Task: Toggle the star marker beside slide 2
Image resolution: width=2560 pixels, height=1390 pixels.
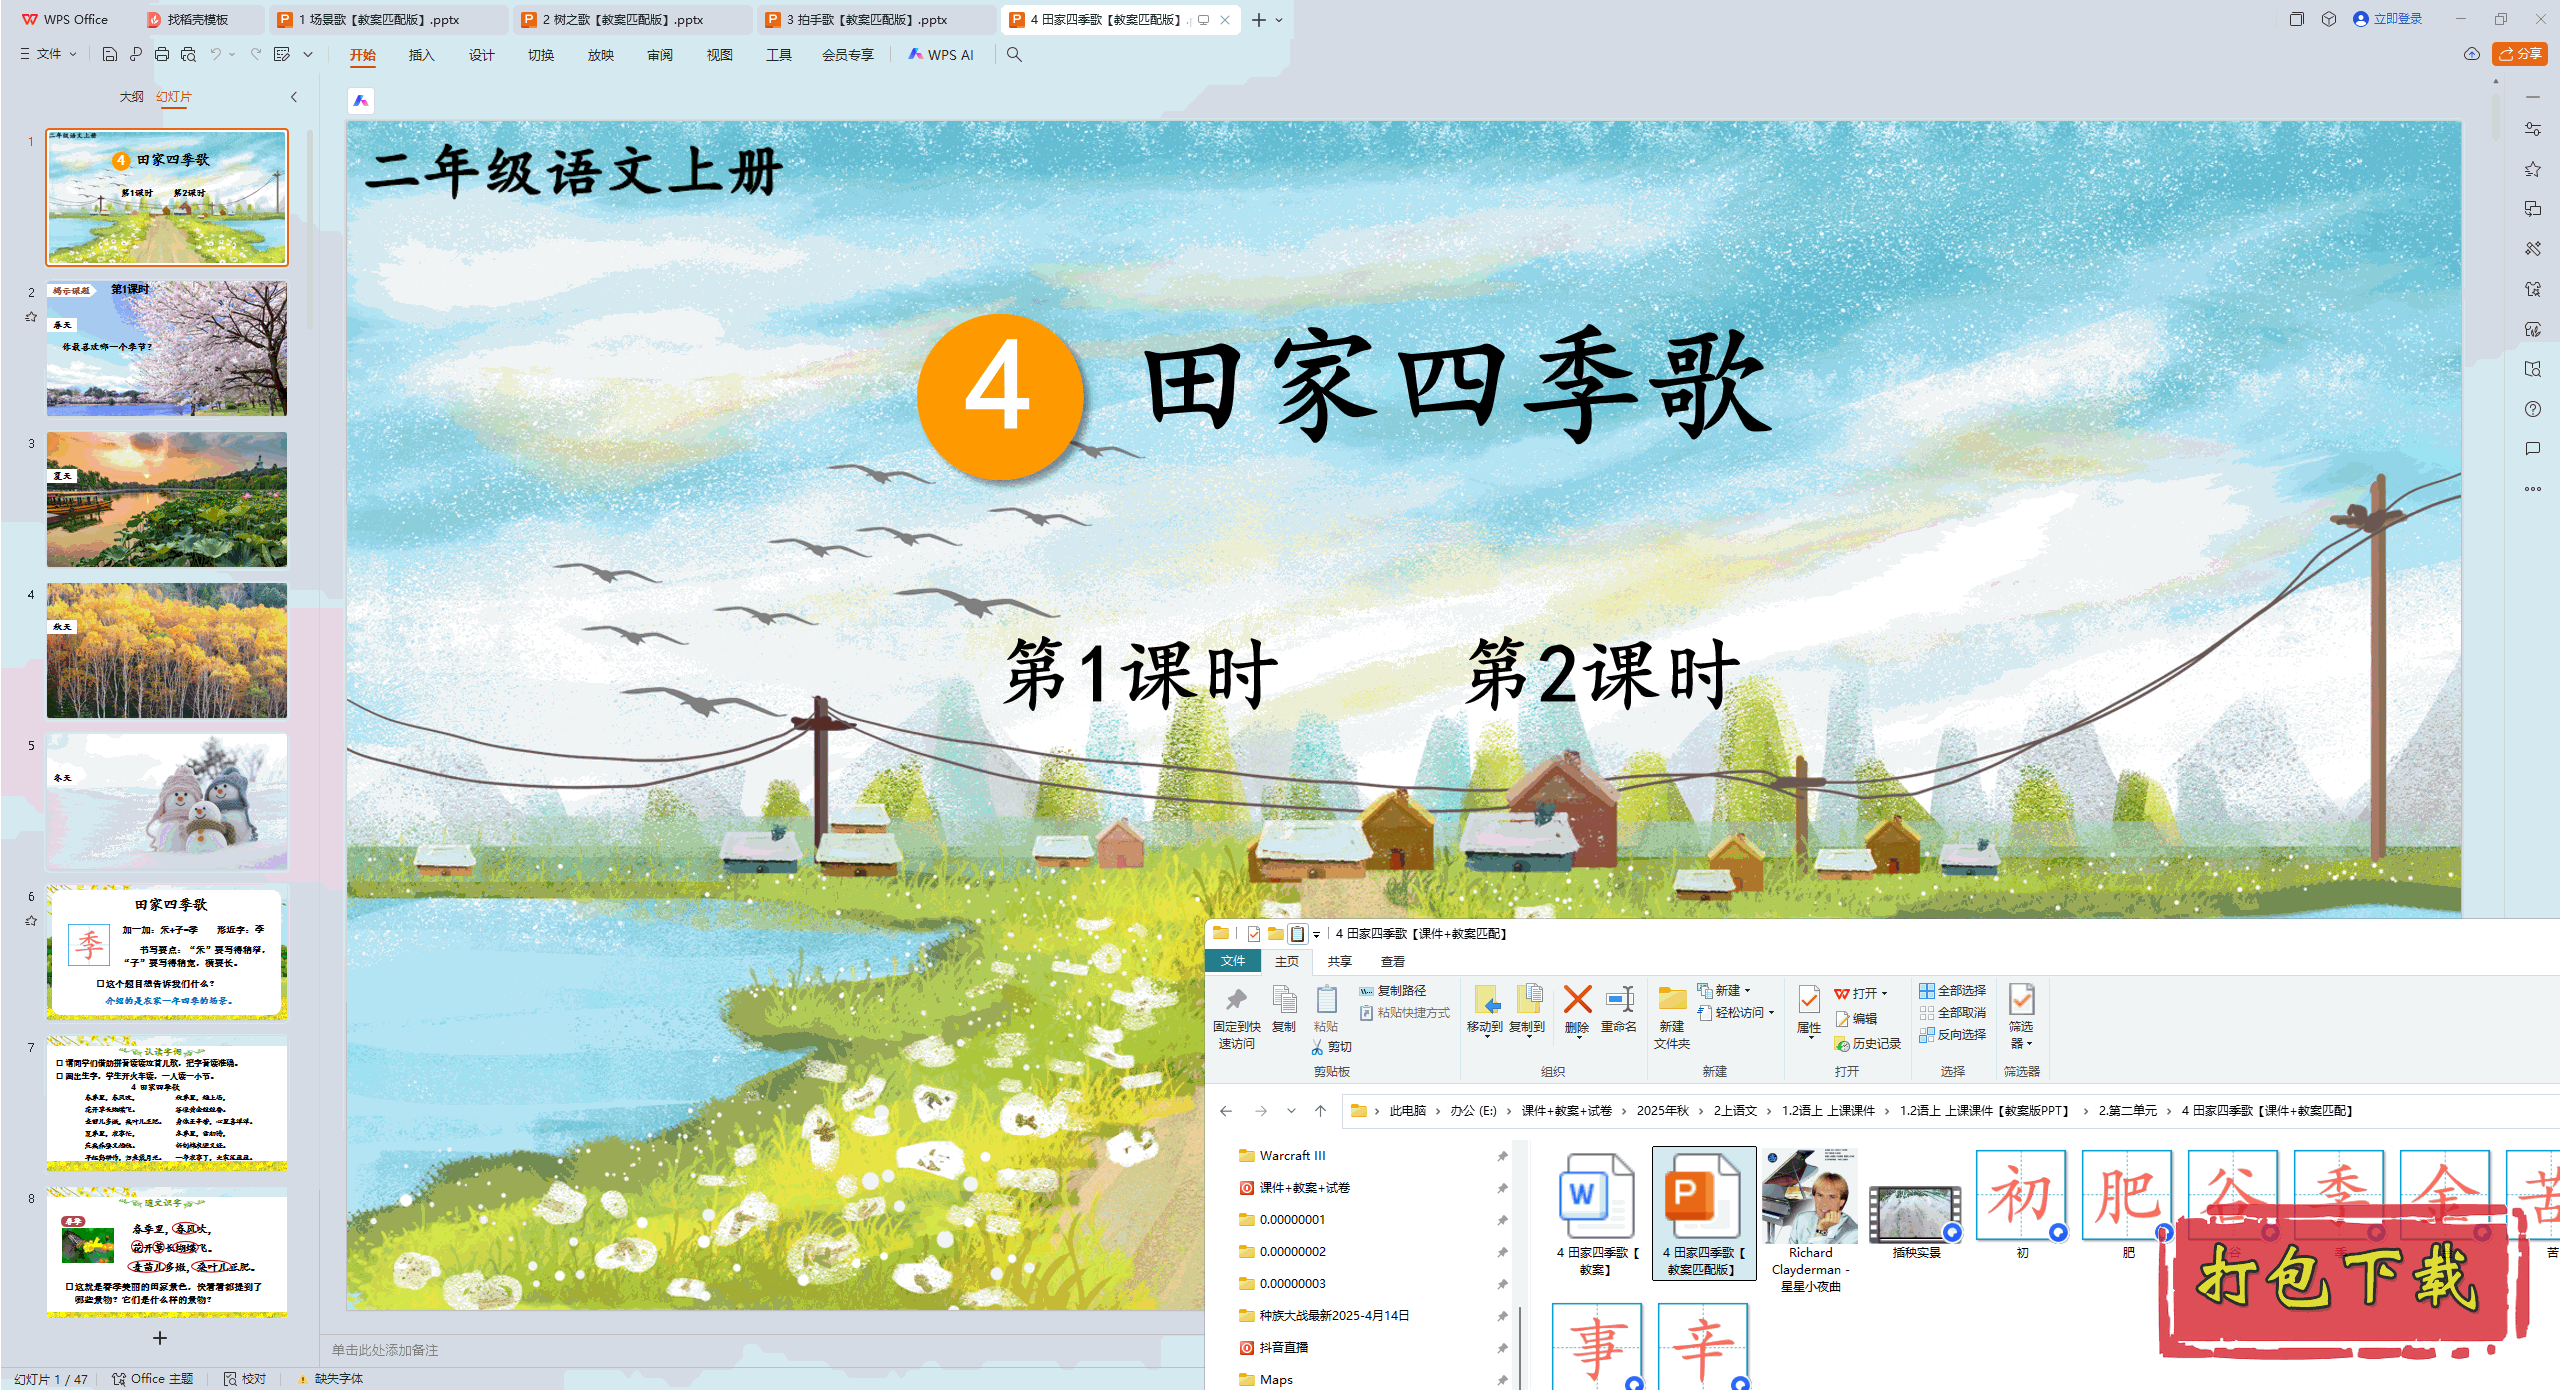Action: tap(31, 317)
